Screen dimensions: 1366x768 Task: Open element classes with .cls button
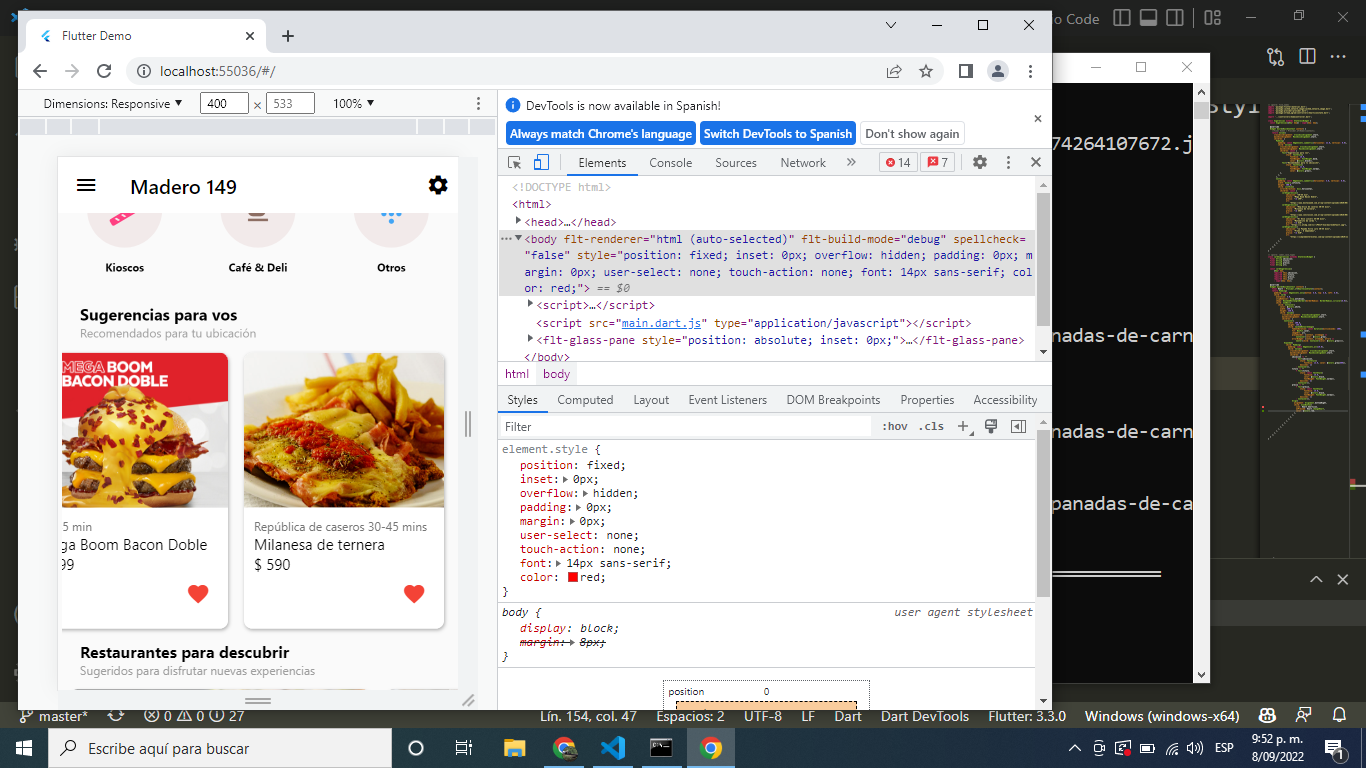coord(931,427)
